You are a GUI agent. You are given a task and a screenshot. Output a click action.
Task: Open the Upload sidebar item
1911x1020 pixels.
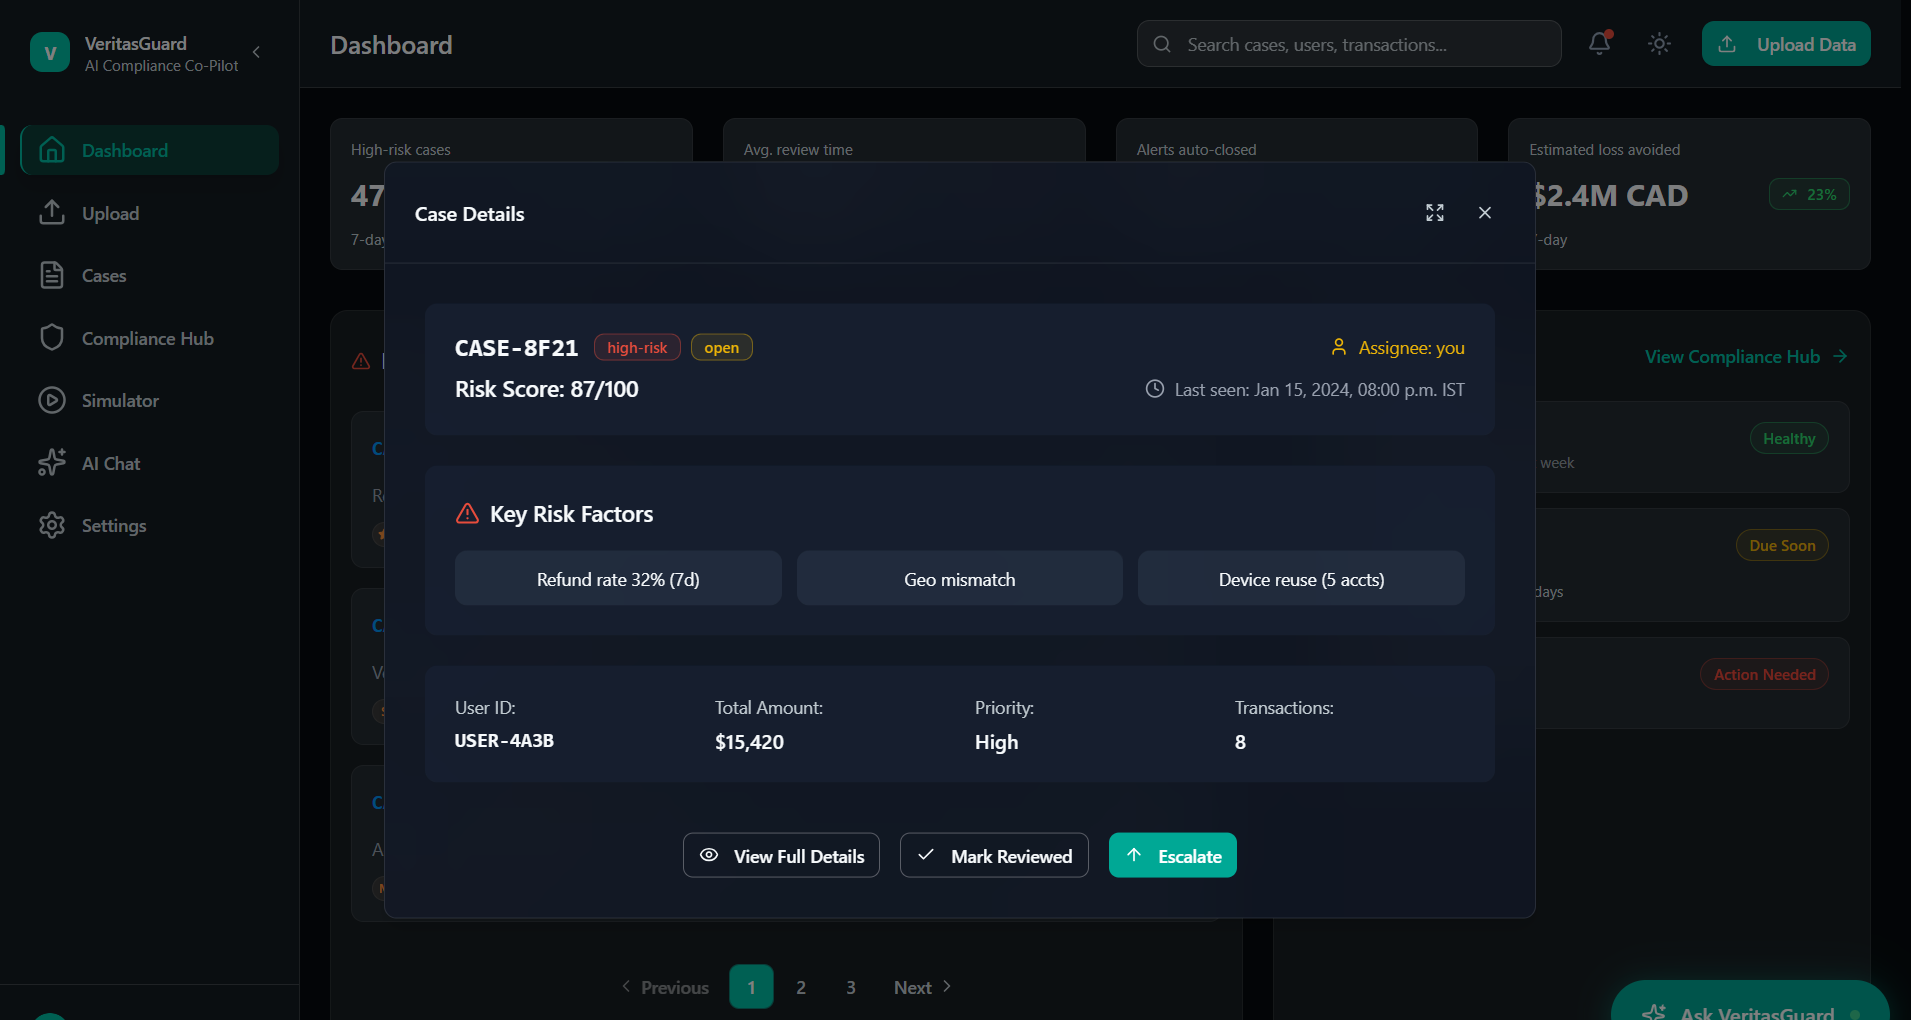coord(149,213)
